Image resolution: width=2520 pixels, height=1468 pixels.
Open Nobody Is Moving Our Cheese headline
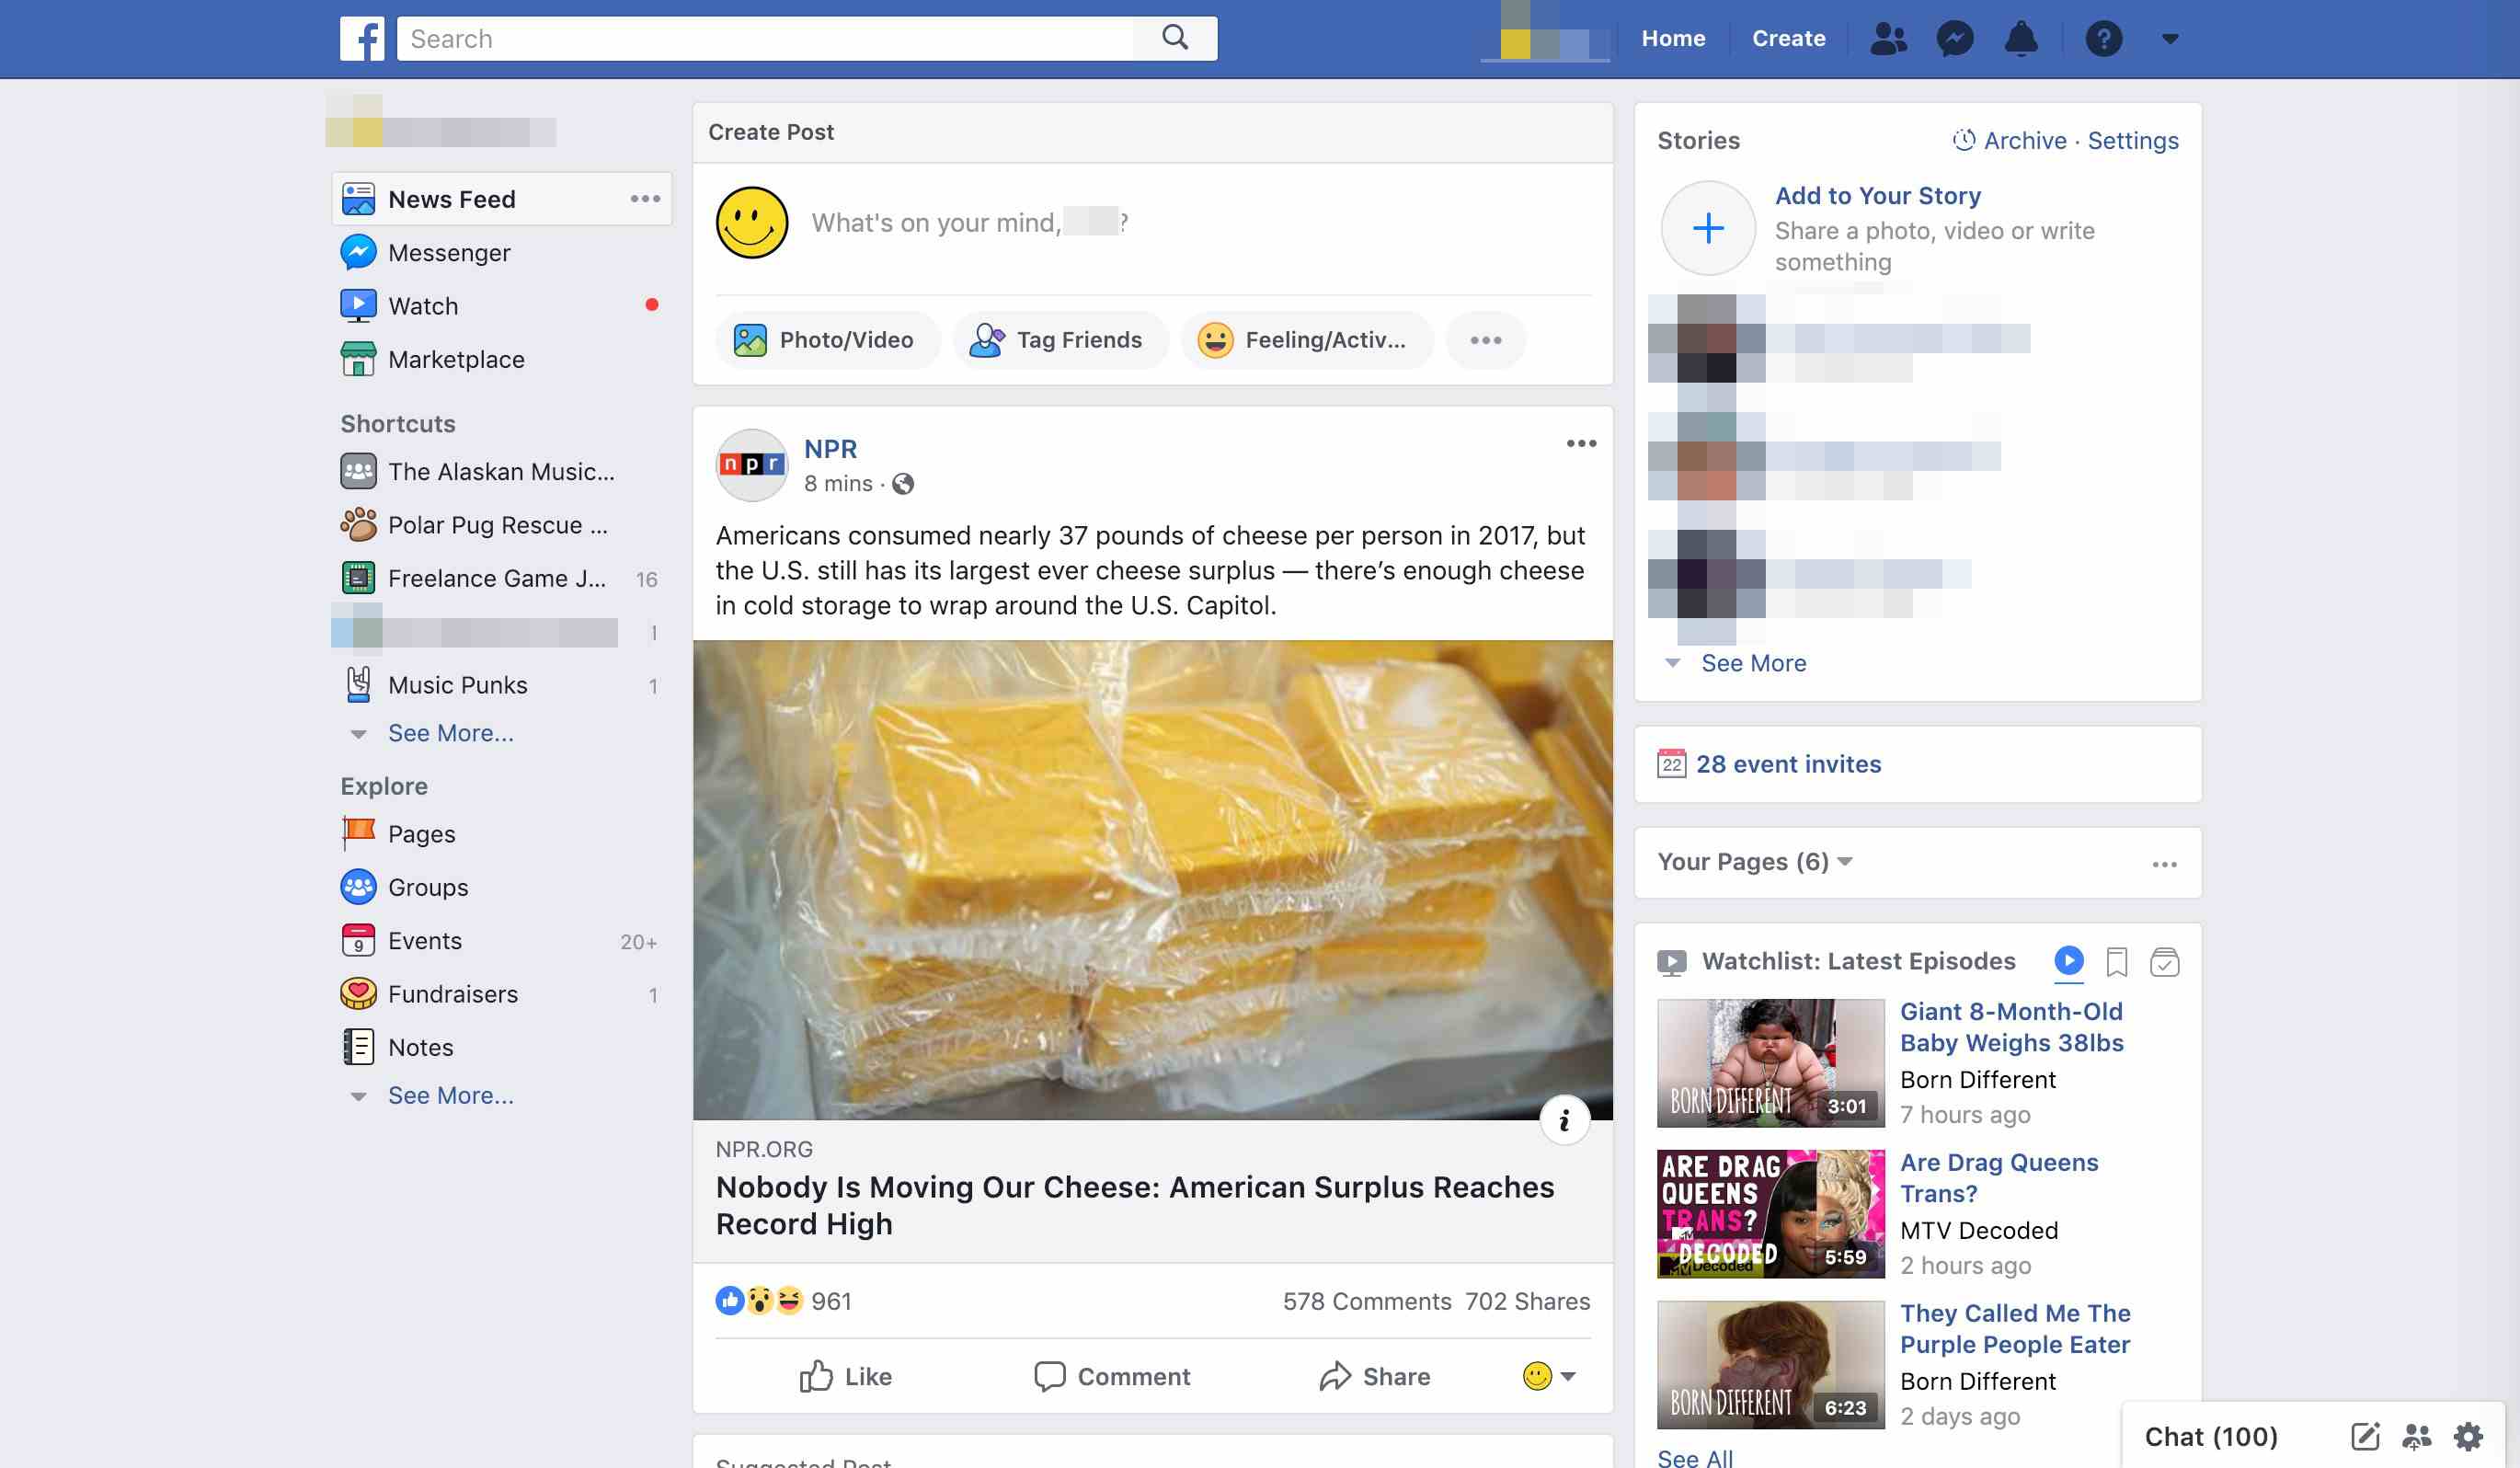pyautogui.click(x=1135, y=1205)
